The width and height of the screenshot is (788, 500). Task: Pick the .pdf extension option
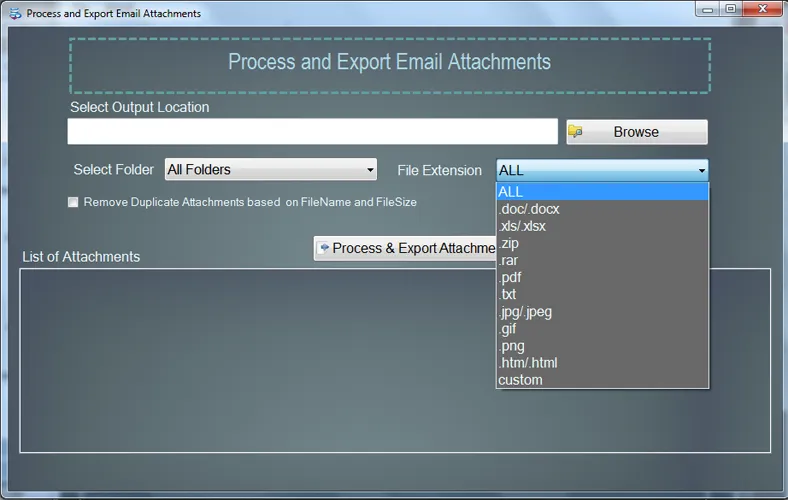coord(602,277)
